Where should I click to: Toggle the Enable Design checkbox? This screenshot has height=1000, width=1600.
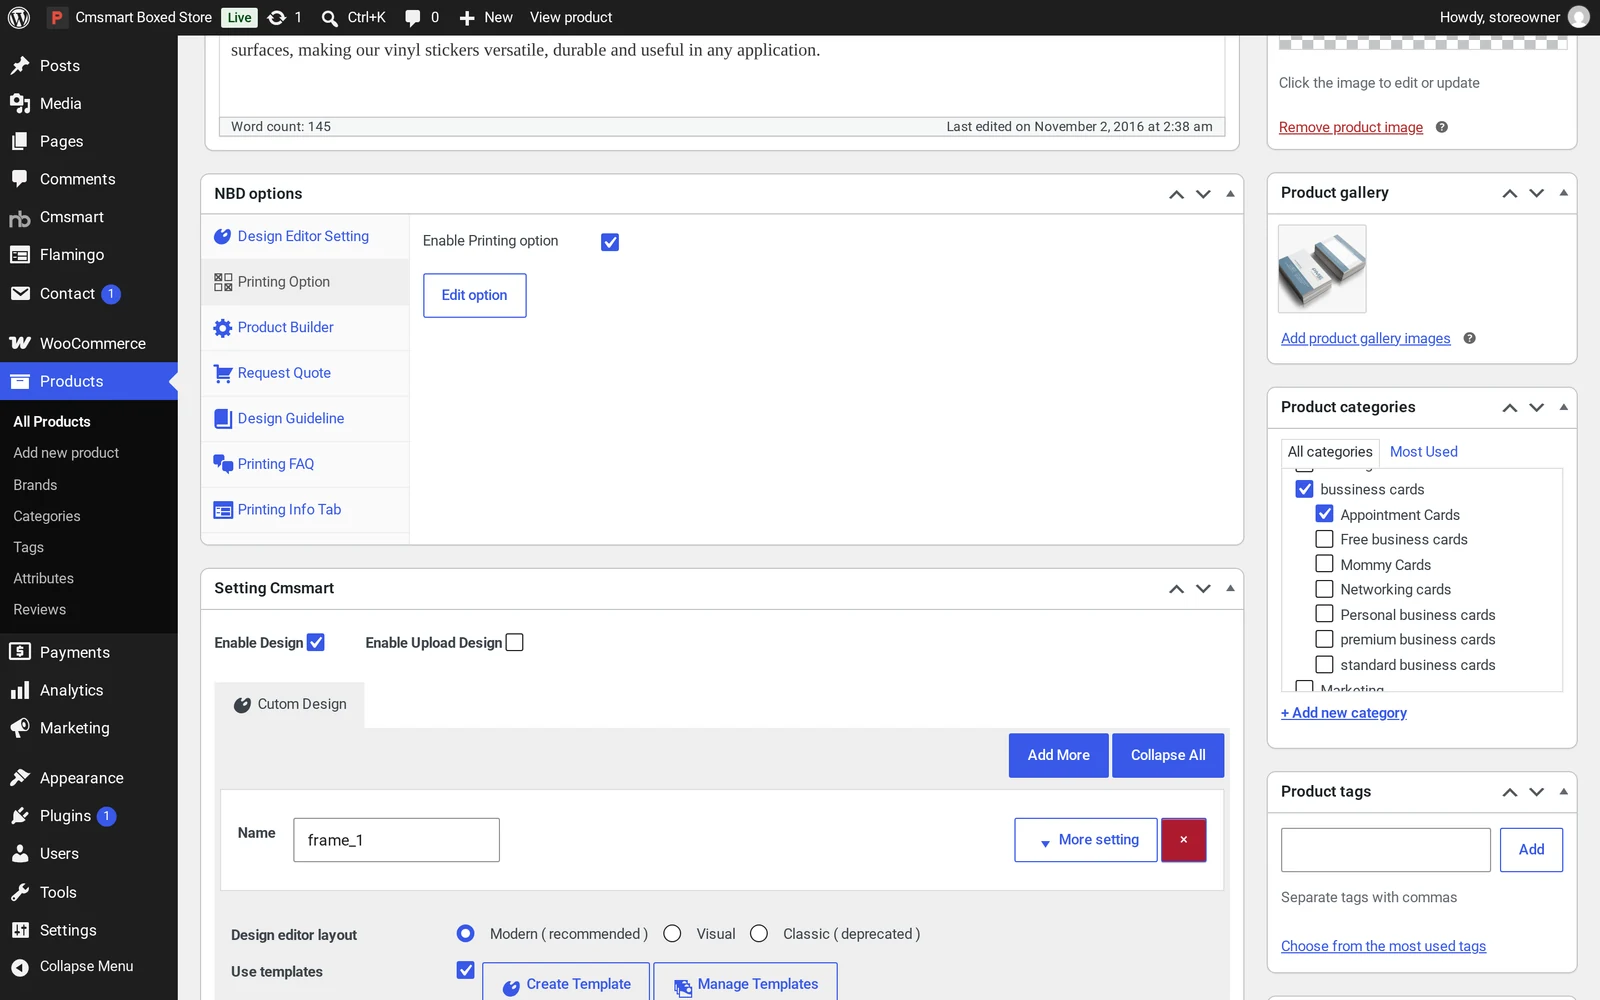[316, 642]
